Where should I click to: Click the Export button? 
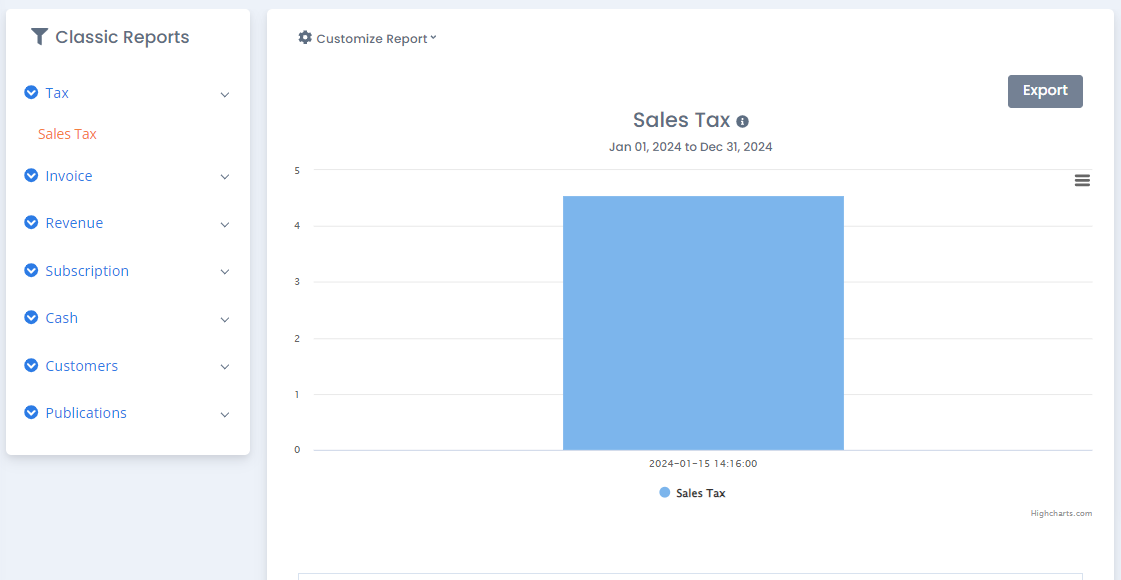point(1045,91)
